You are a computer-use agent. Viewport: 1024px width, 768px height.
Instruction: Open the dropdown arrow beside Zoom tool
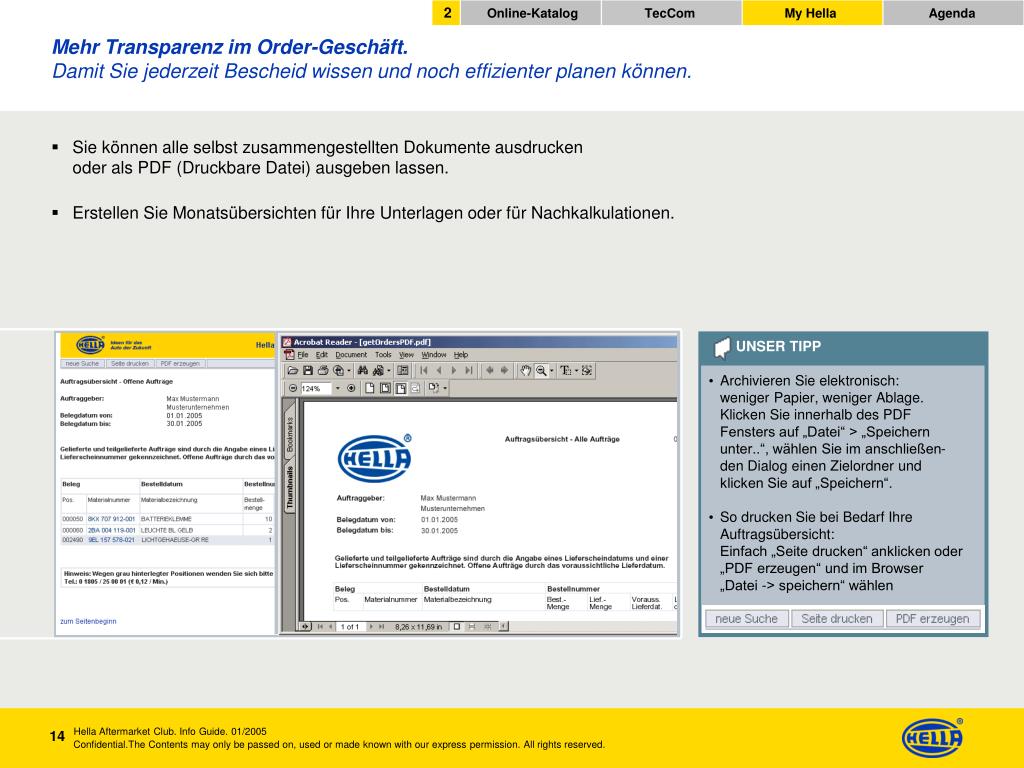coord(552,370)
